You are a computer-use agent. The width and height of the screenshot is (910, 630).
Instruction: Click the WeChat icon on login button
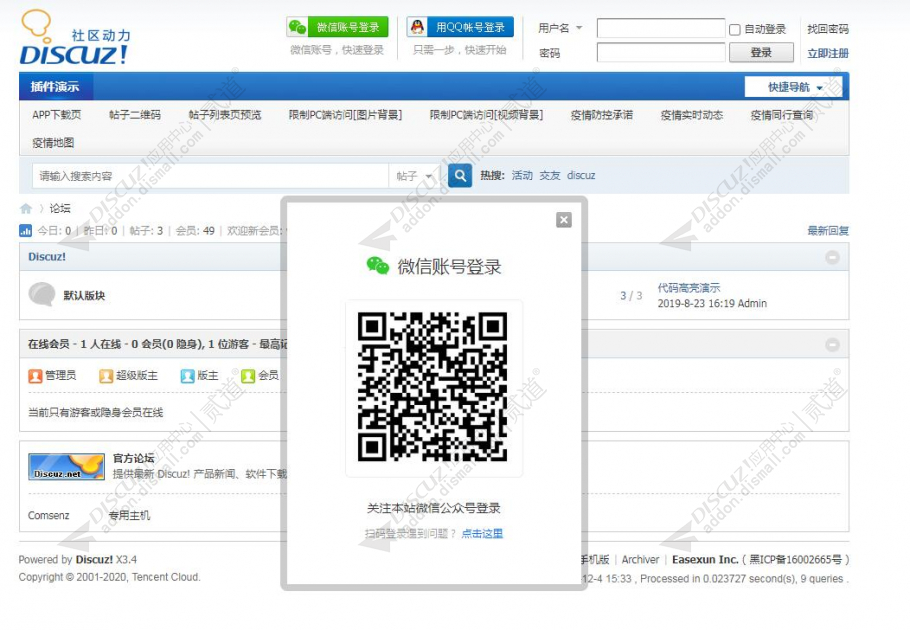297,27
